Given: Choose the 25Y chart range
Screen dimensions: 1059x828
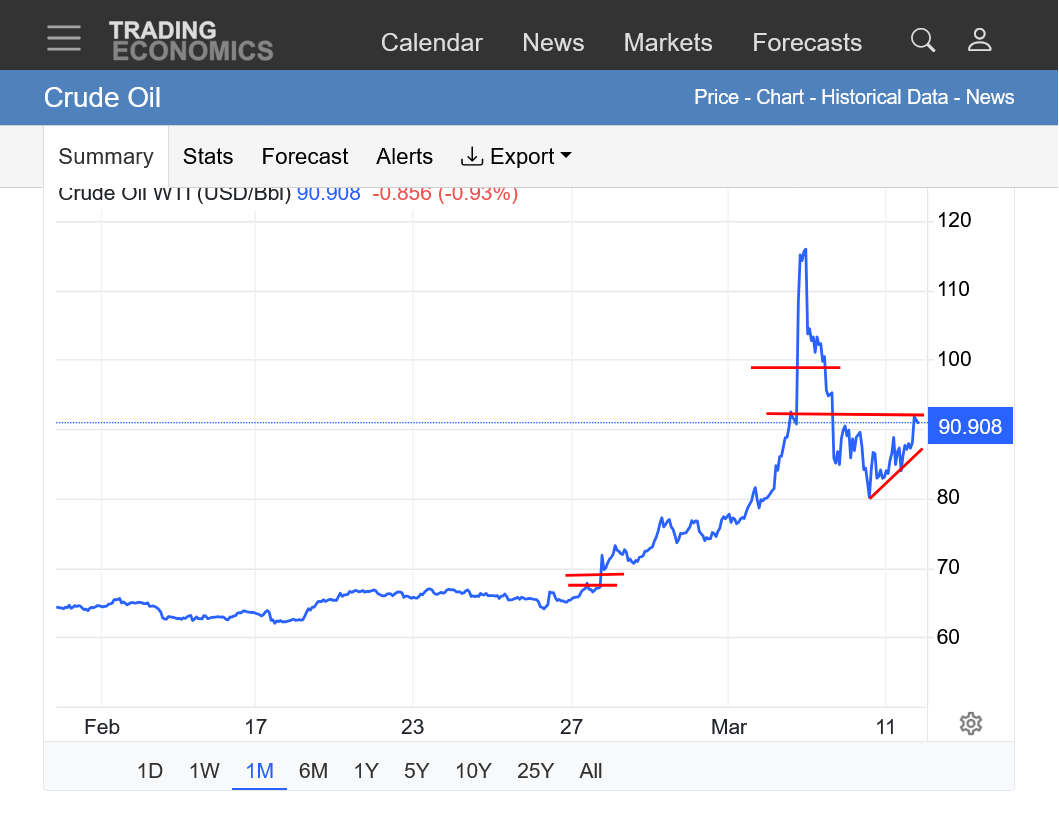Looking at the screenshot, I should [535, 771].
